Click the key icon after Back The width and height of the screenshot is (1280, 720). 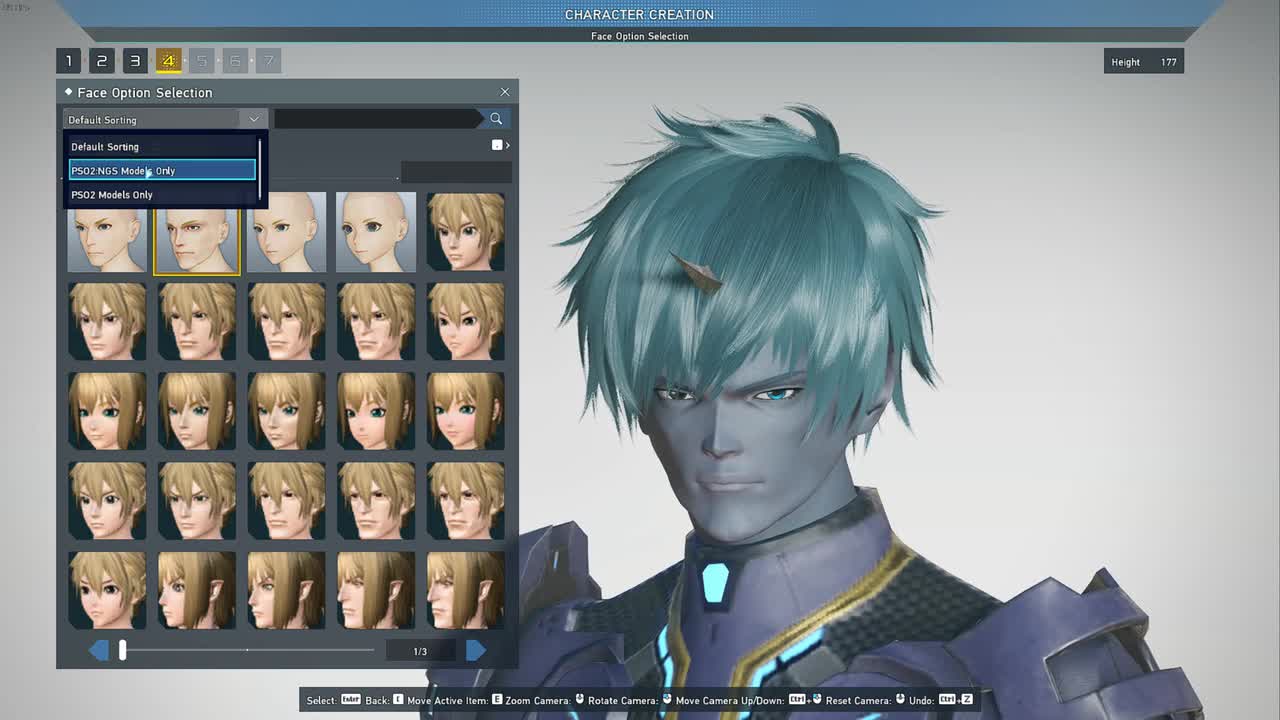[x=398, y=699]
